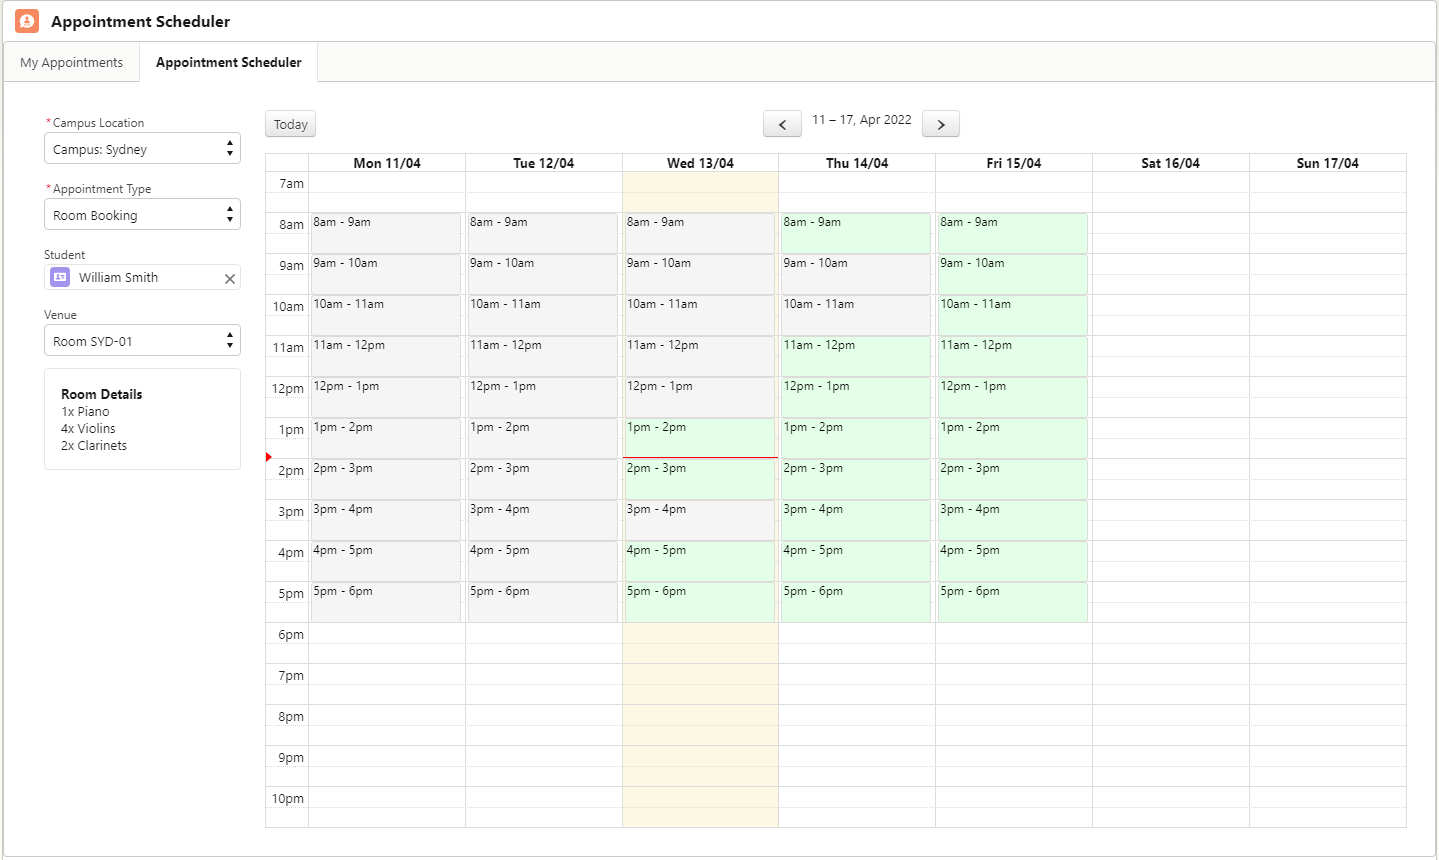Screen dimensions: 1439x860
Task: Select the Friday 3pm - 4pm slot
Action: pyautogui.click(x=1012, y=520)
